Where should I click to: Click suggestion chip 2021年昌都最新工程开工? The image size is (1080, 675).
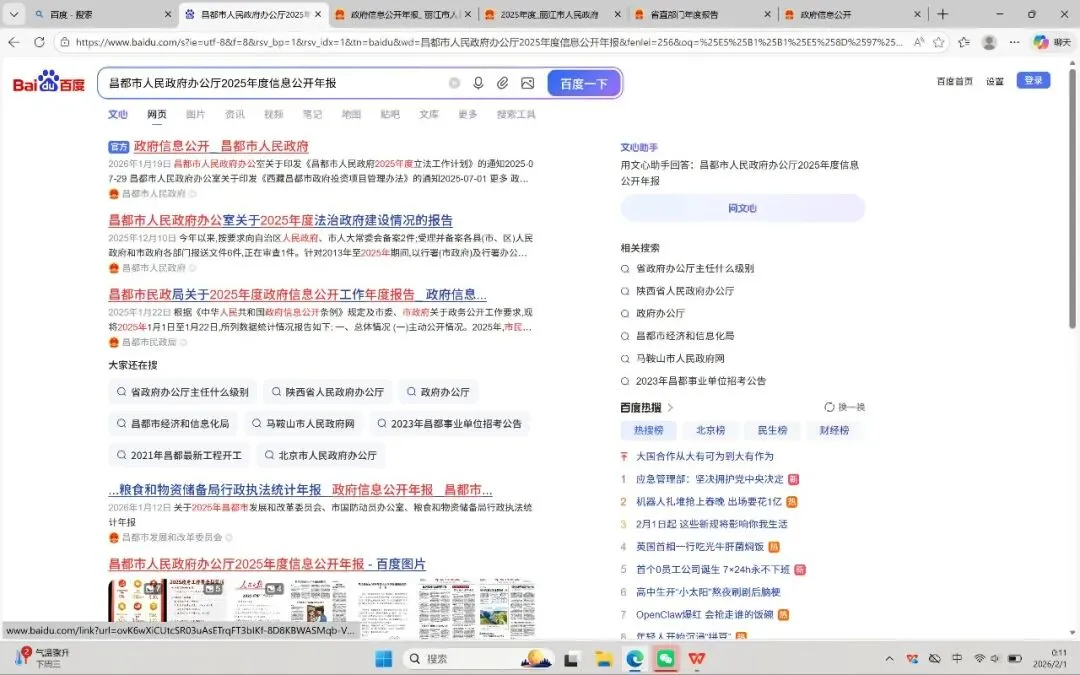coord(179,455)
